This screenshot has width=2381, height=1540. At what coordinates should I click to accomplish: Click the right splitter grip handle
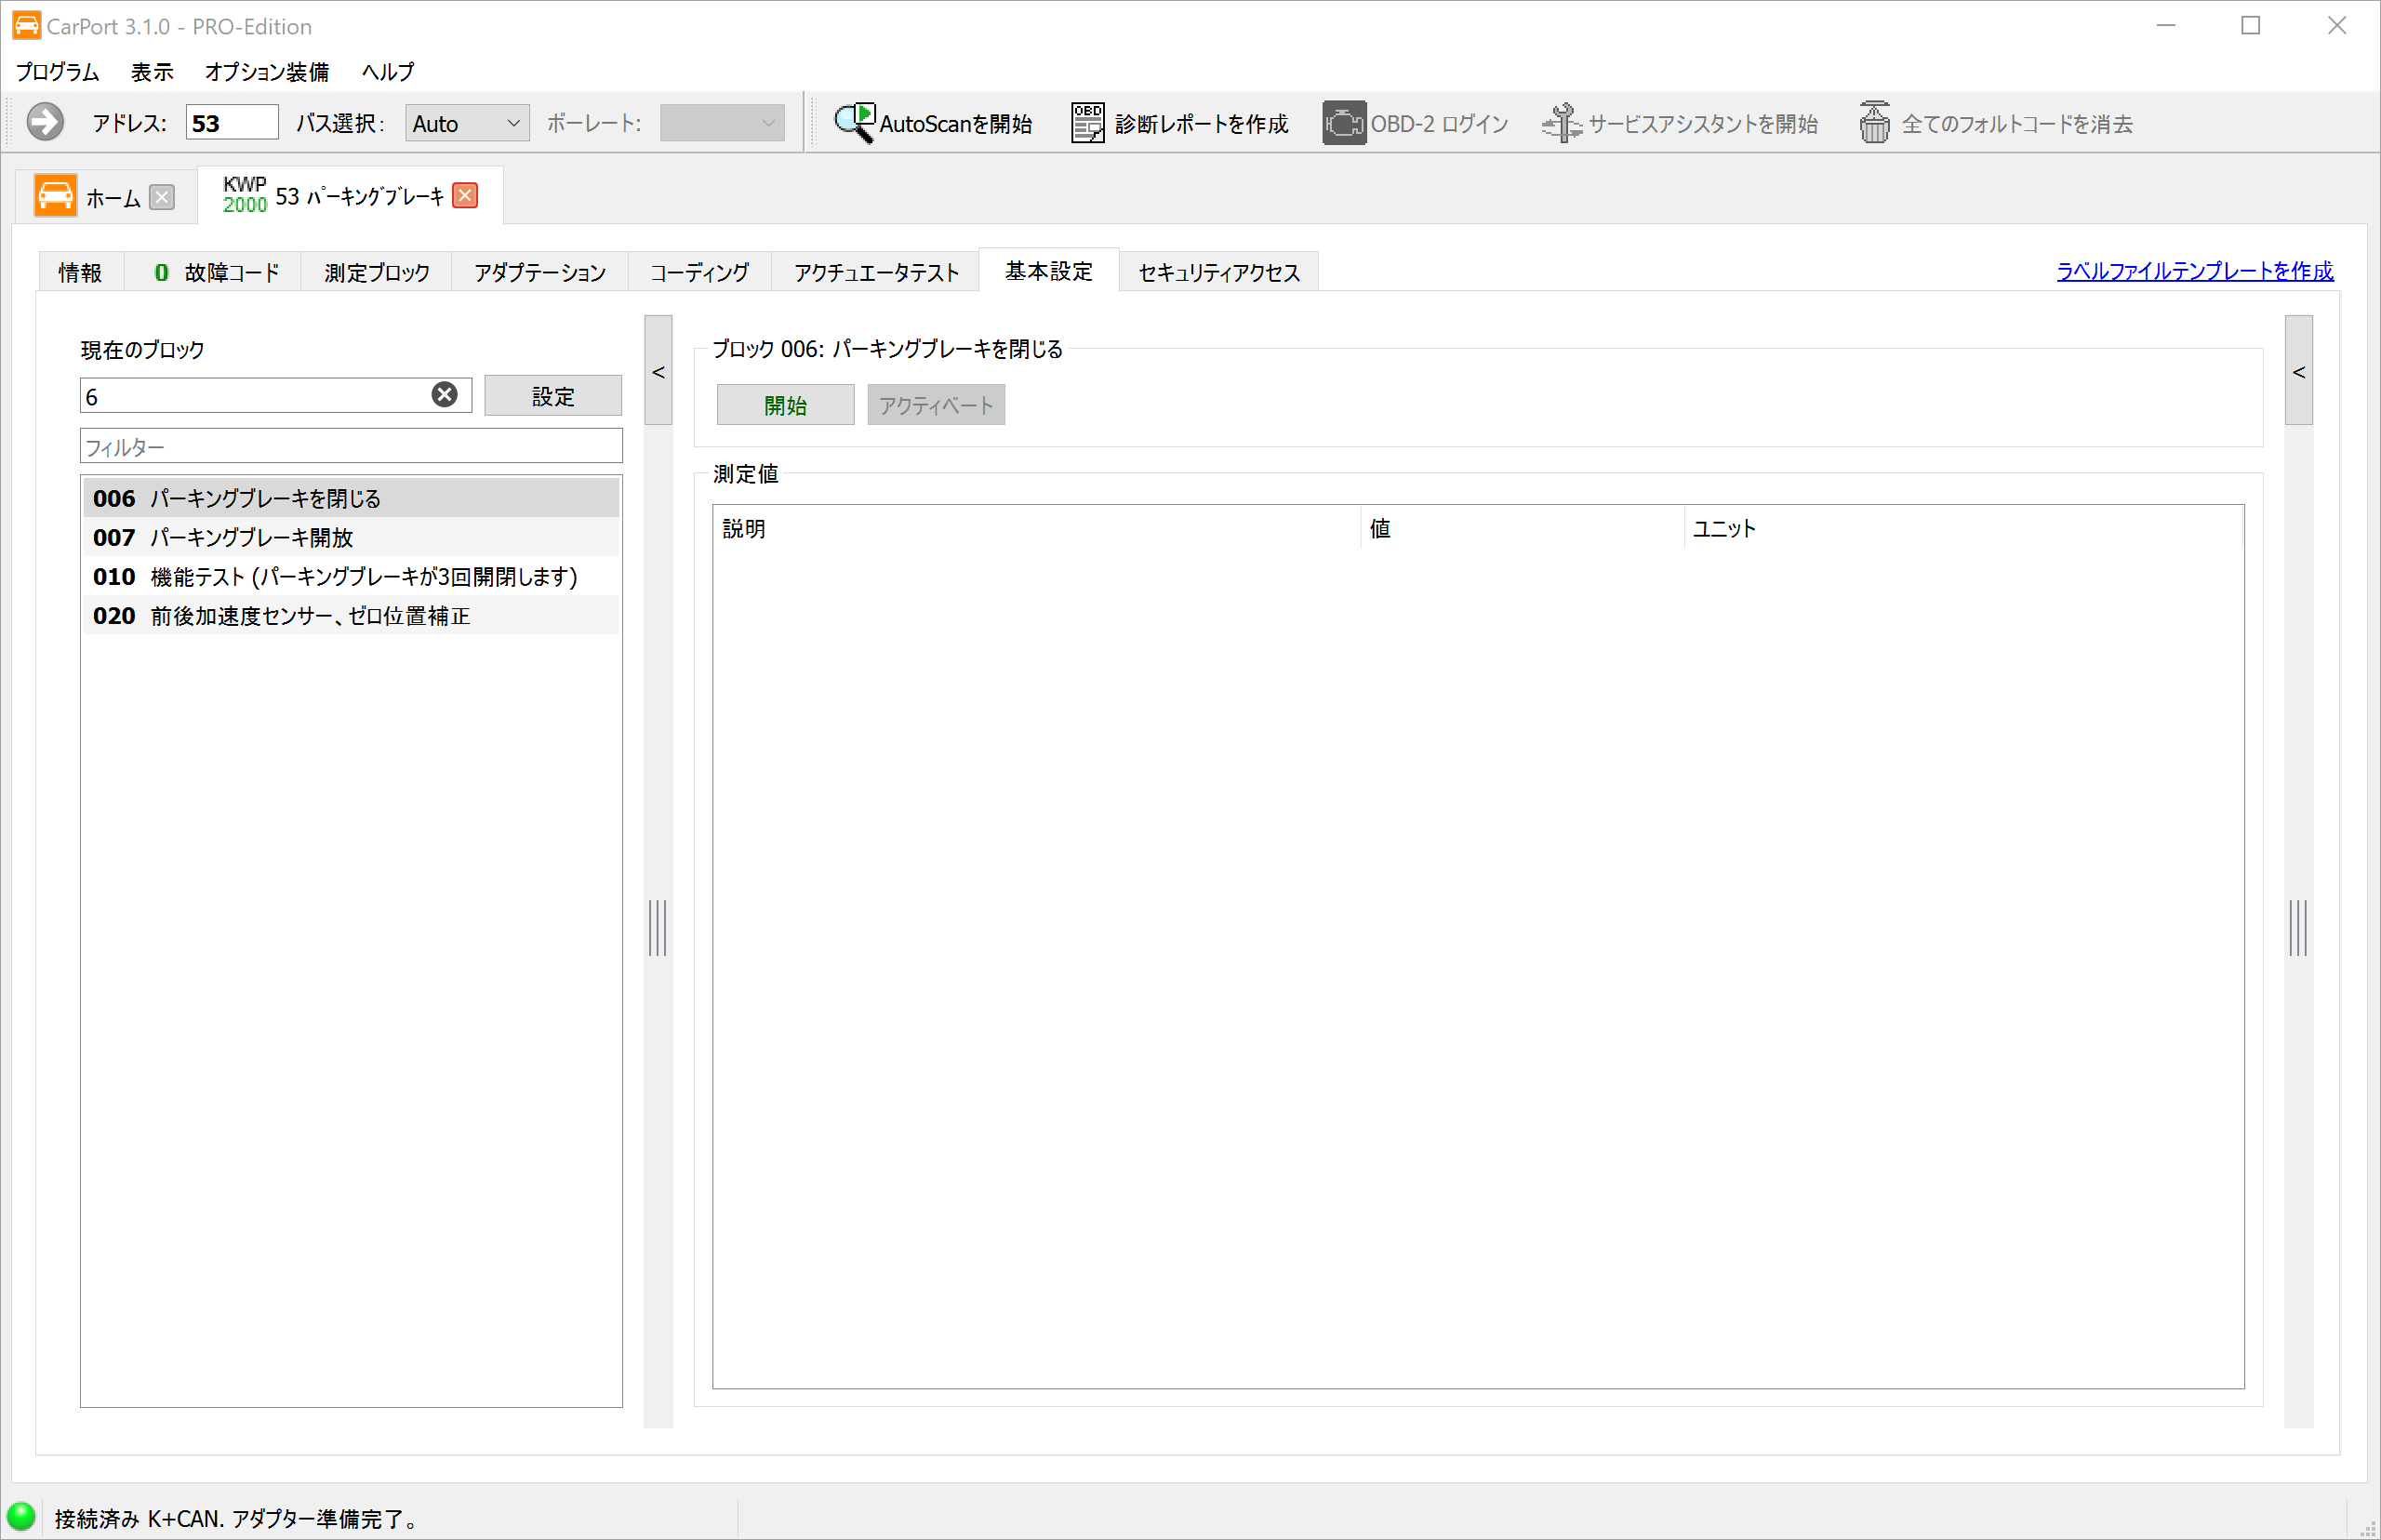coord(2298,927)
